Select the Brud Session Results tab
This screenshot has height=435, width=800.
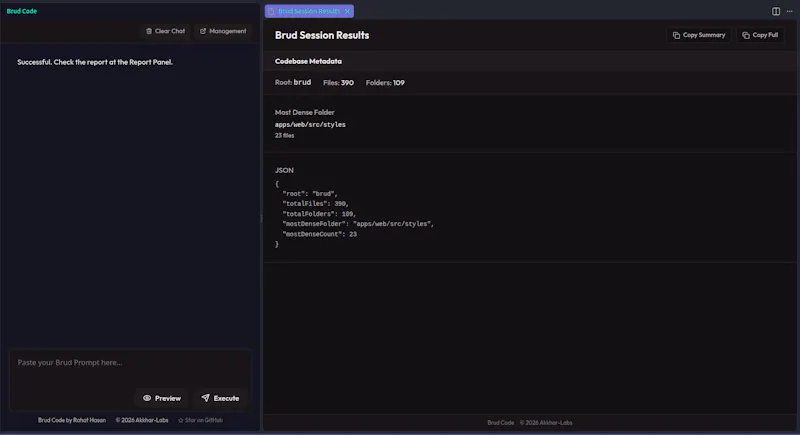309,11
